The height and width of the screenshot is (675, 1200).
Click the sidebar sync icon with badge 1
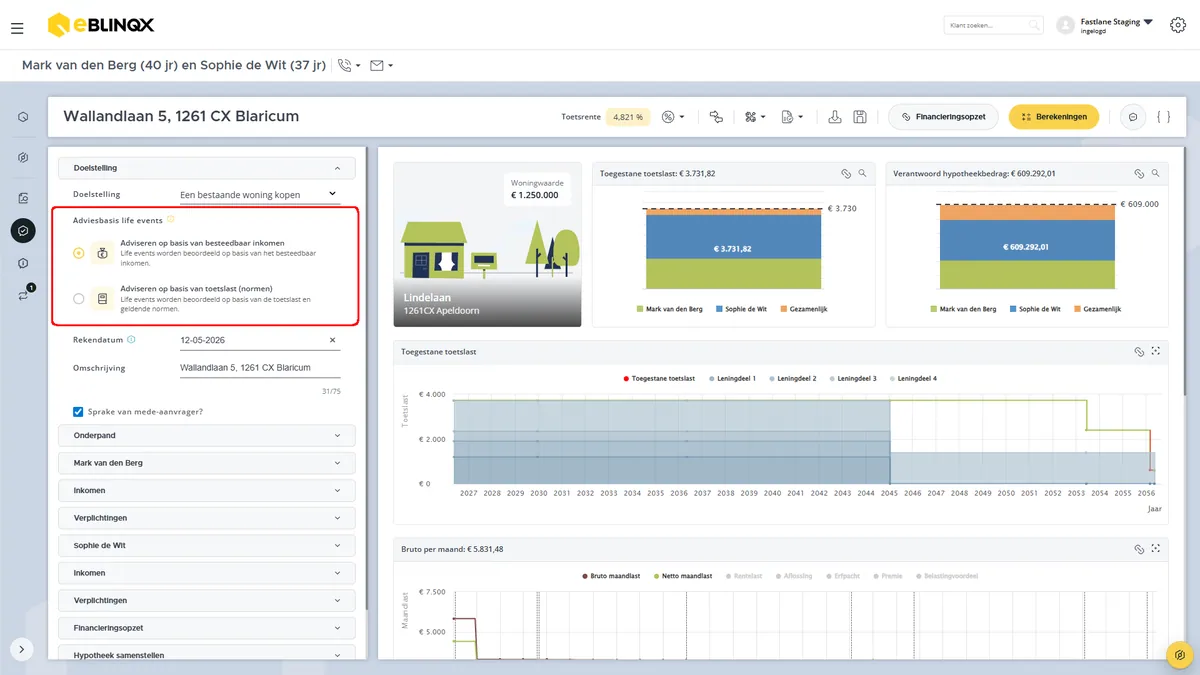(23, 295)
